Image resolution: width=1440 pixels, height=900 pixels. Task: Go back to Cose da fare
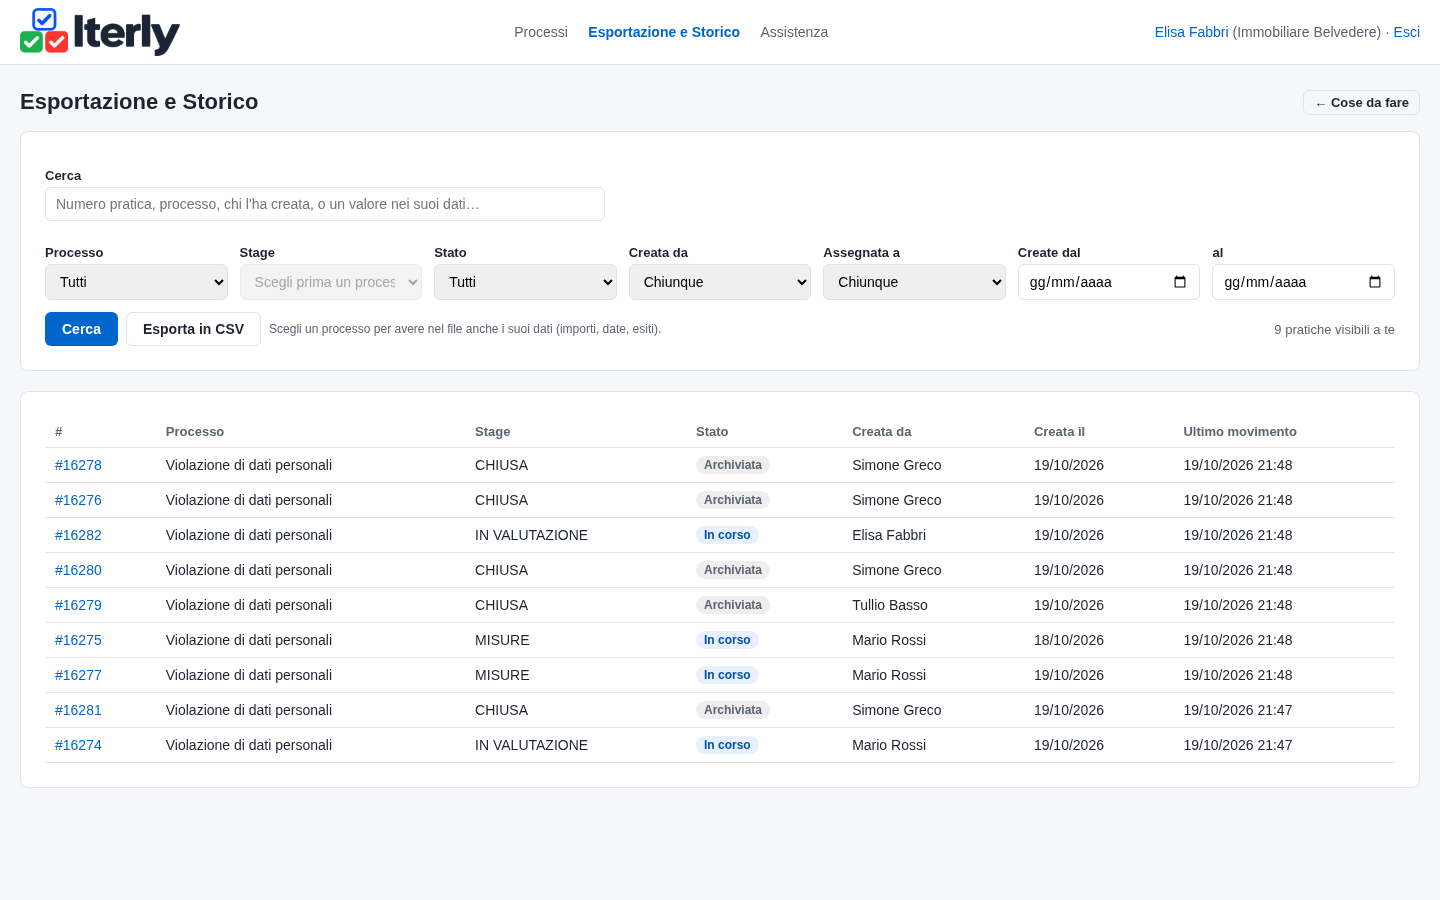(x=1361, y=102)
